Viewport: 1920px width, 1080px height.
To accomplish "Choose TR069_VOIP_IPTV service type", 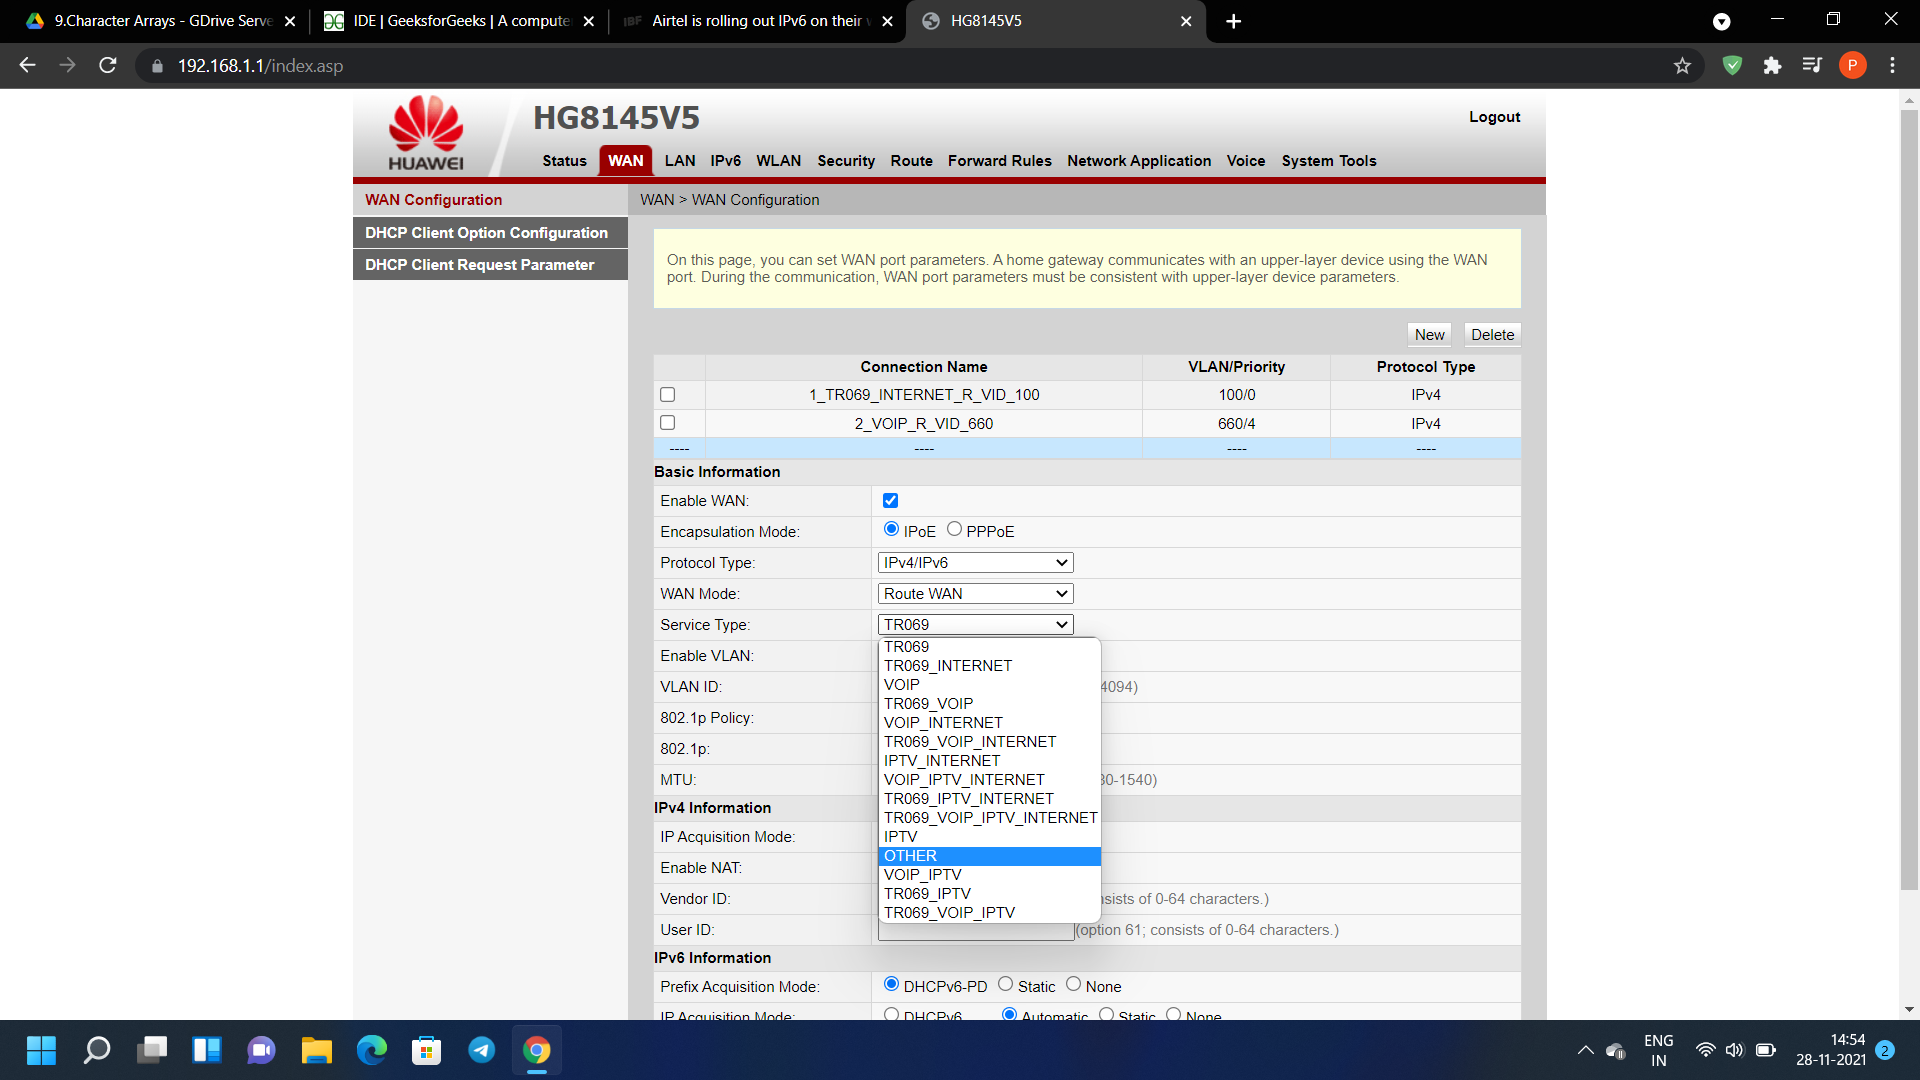I will [x=989, y=913].
